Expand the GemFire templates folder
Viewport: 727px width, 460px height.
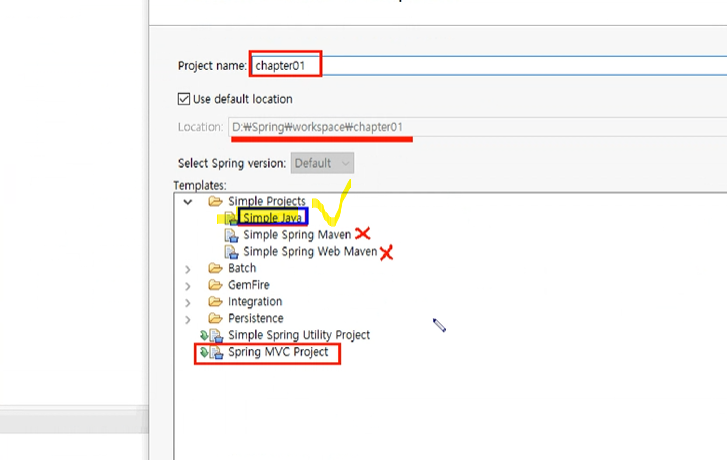[188, 286]
